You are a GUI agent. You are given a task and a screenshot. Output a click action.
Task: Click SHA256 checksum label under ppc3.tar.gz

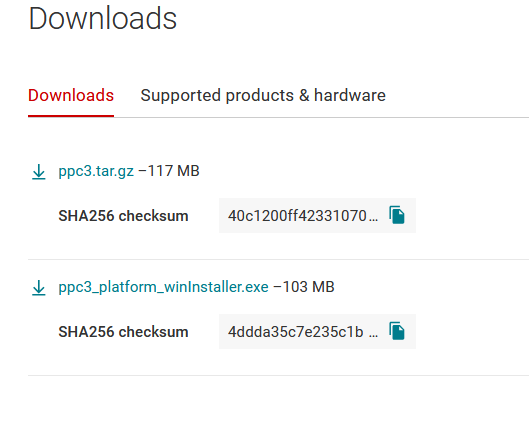click(x=123, y=216)
